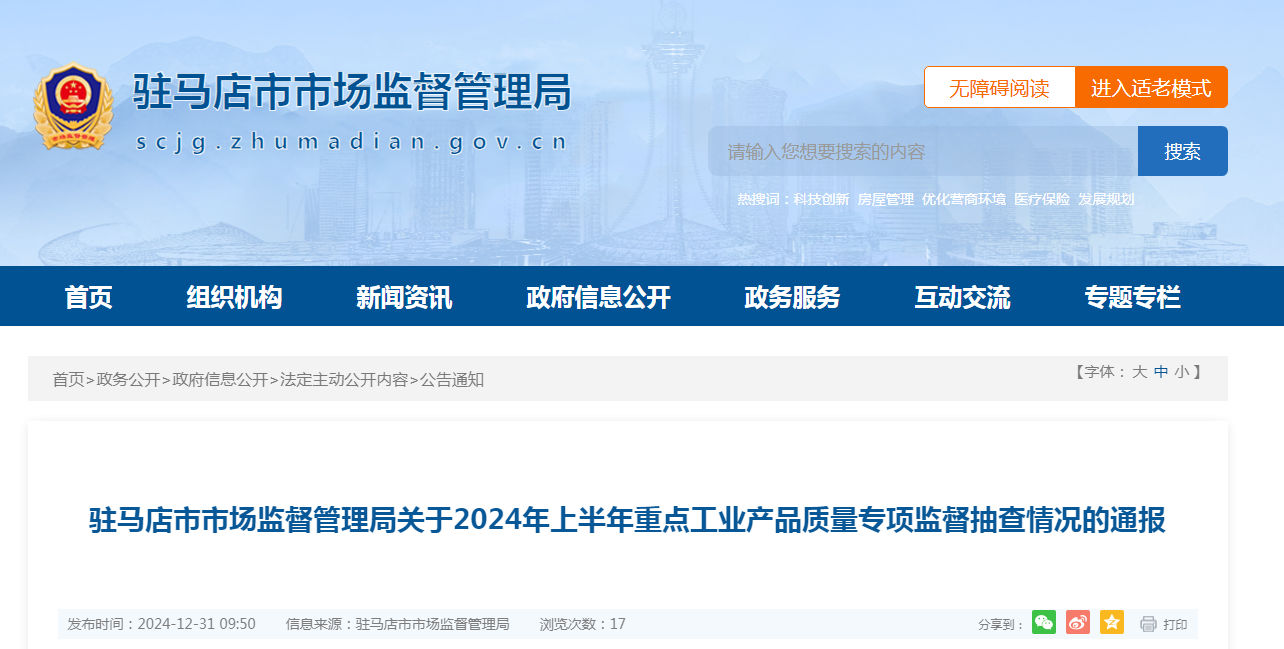
Task: Share article to WeChat
Action: tap(1044, 622)
